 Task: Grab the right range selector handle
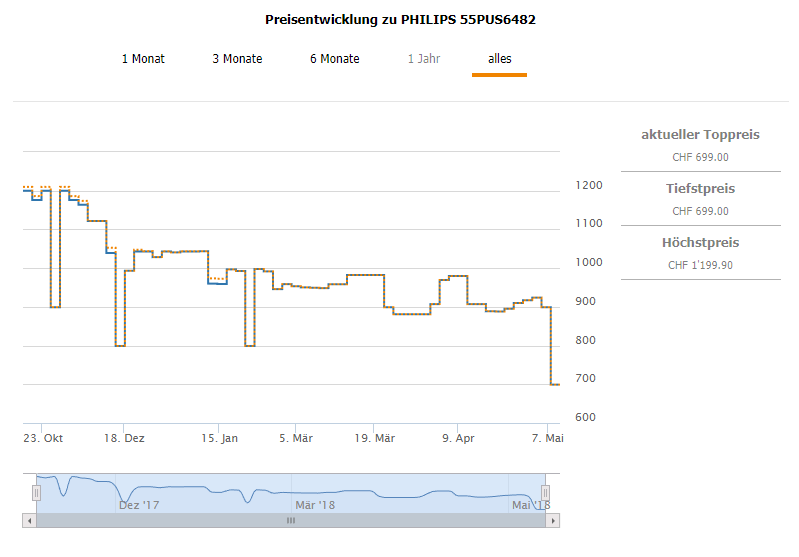pos(546,493)
